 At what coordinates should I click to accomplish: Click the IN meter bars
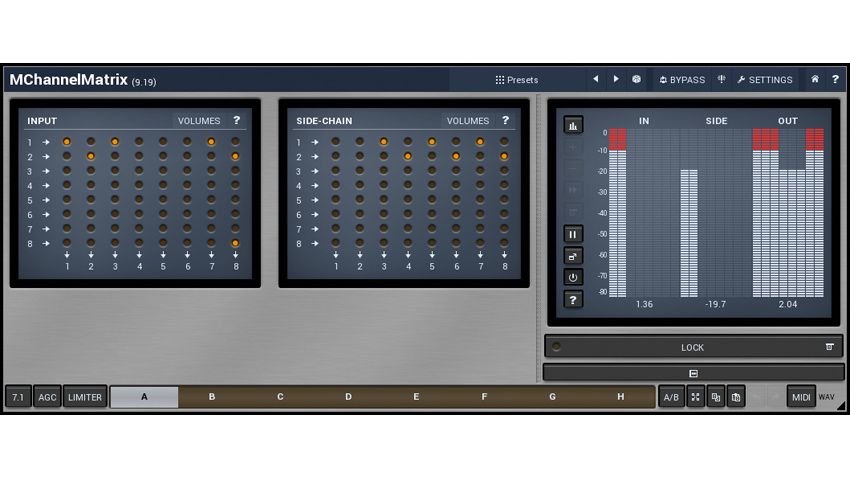617,213
